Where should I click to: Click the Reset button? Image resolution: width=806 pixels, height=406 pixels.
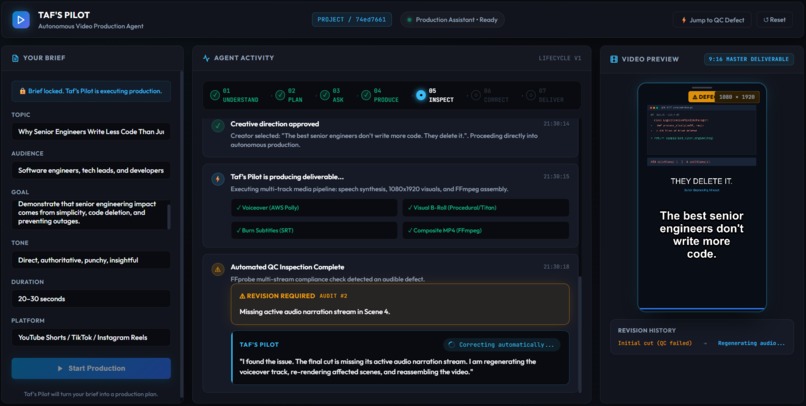tap(774, 20)
